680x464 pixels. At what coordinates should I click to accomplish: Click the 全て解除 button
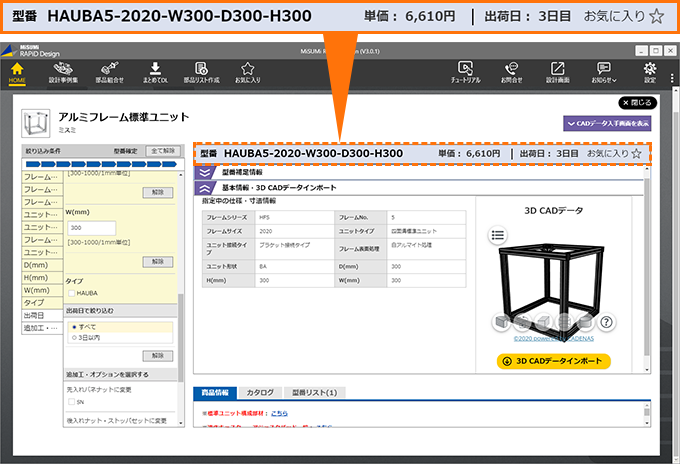tap(161, 150)
